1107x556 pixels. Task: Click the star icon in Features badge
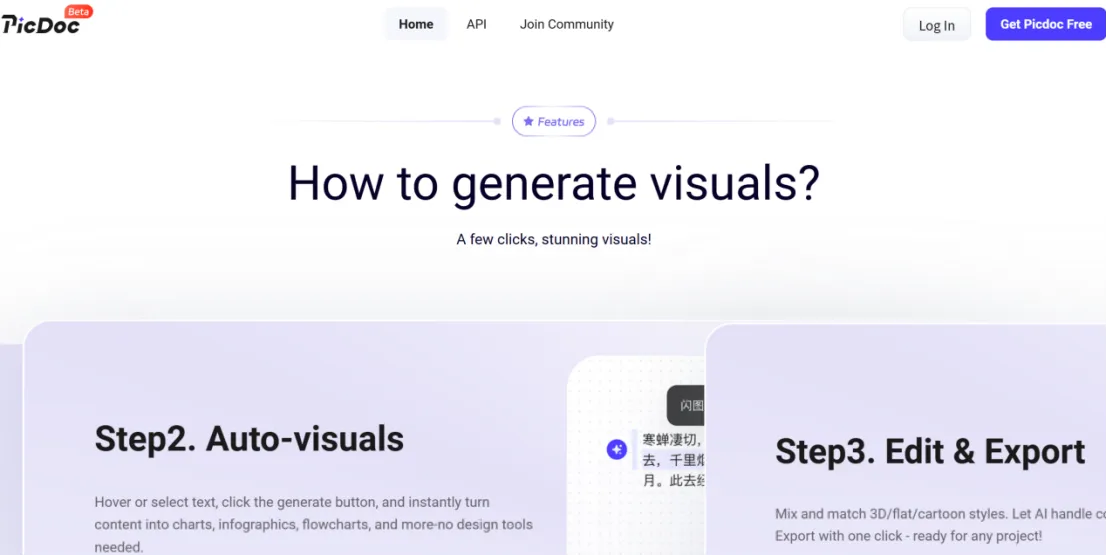click(x=528, y=122)
